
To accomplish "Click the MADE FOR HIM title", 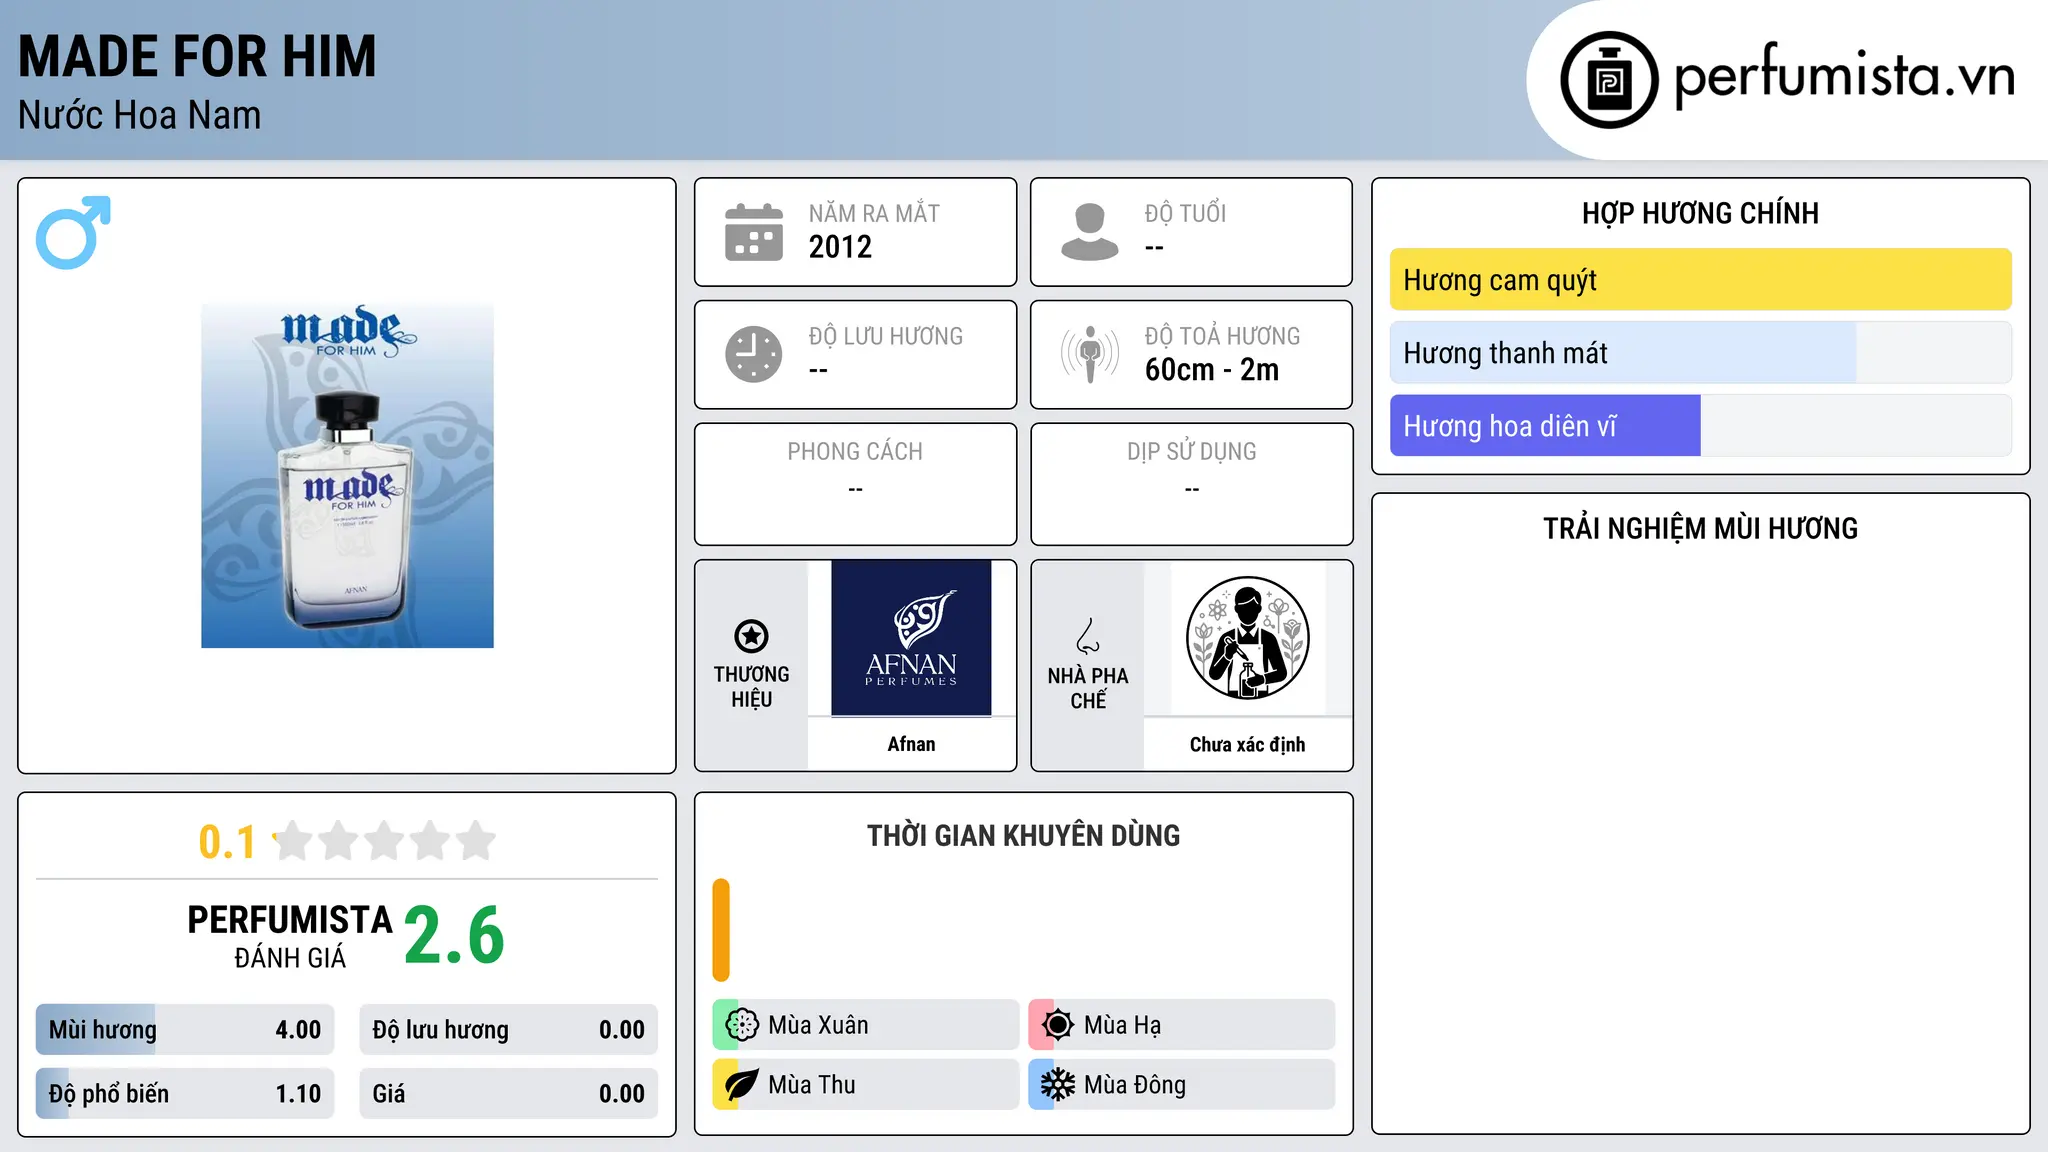I will coord(197,56).
